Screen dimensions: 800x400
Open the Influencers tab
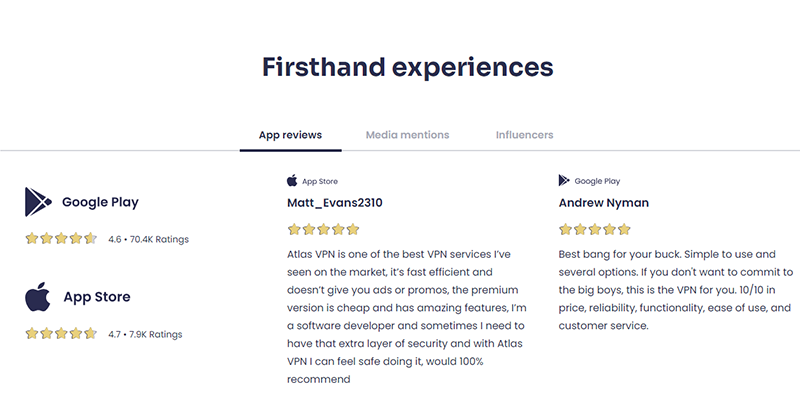point(524,135)
